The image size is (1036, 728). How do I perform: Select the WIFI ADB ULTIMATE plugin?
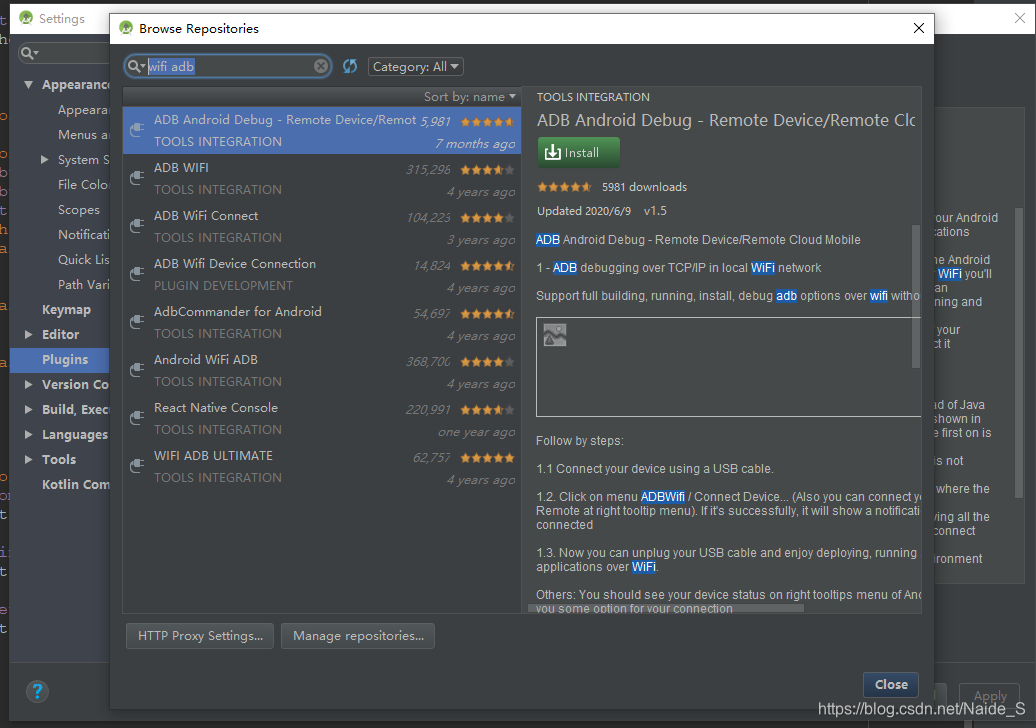322,466
